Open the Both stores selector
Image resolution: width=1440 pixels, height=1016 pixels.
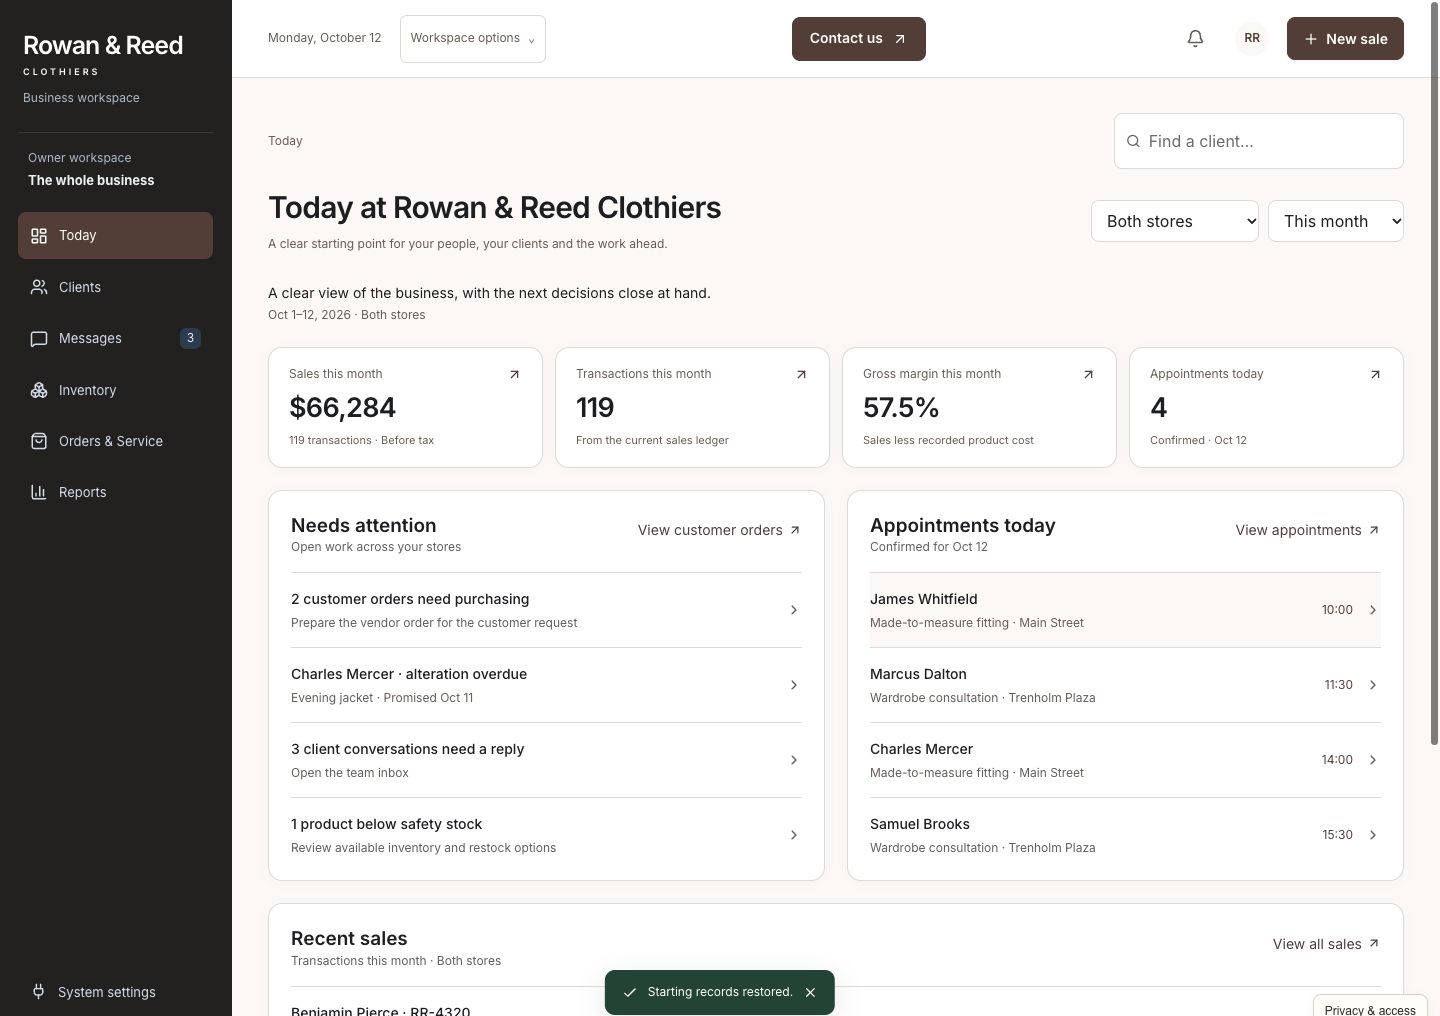[1175, 221]
